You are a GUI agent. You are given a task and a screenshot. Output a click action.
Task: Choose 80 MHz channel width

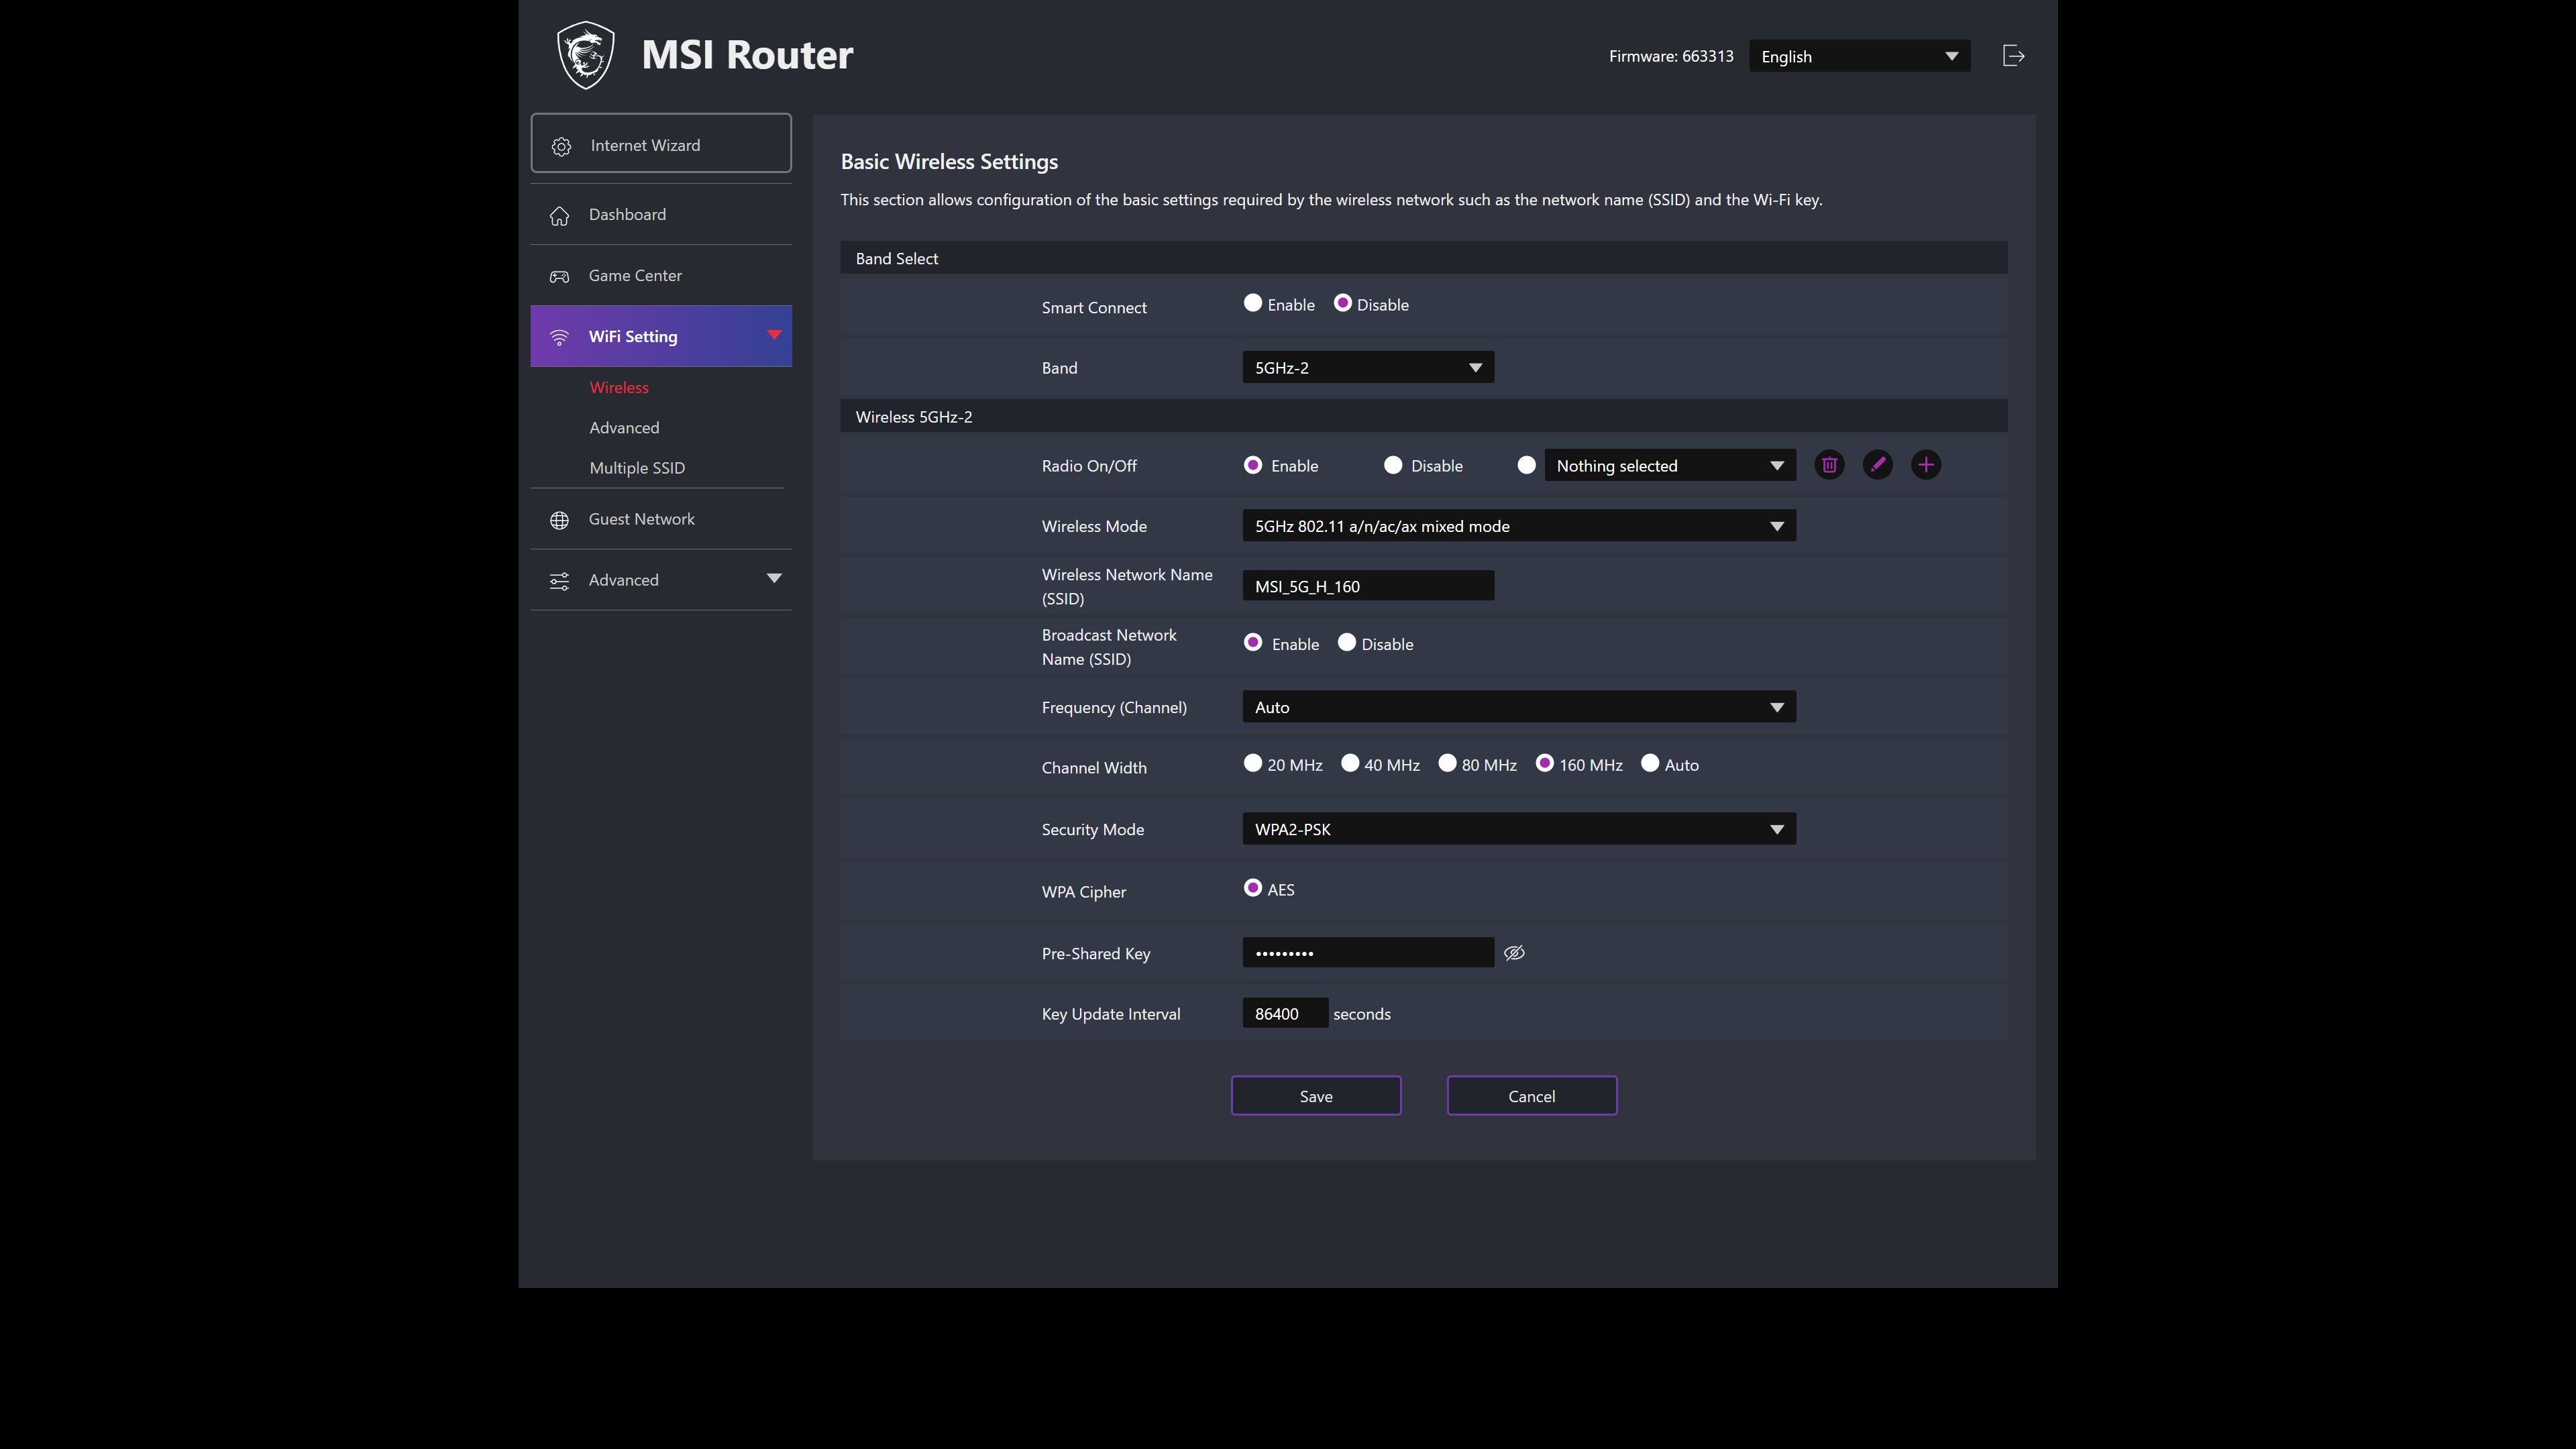[1446, 763]
